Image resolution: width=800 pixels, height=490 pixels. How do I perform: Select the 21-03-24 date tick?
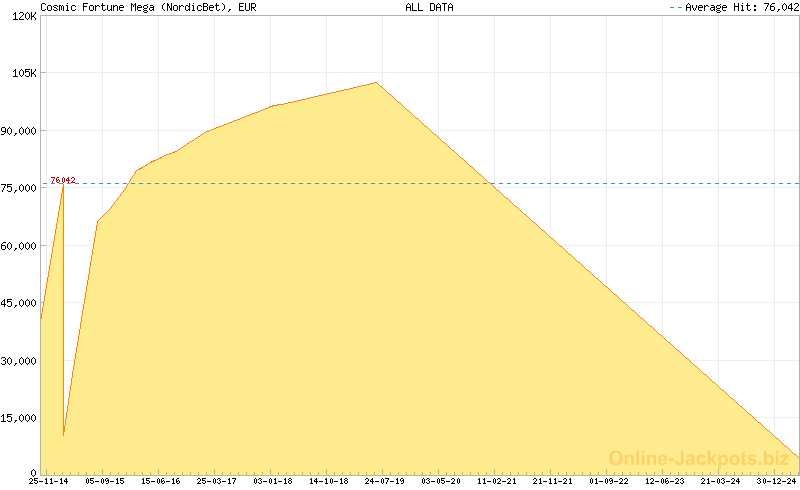[x=721, y=481]
